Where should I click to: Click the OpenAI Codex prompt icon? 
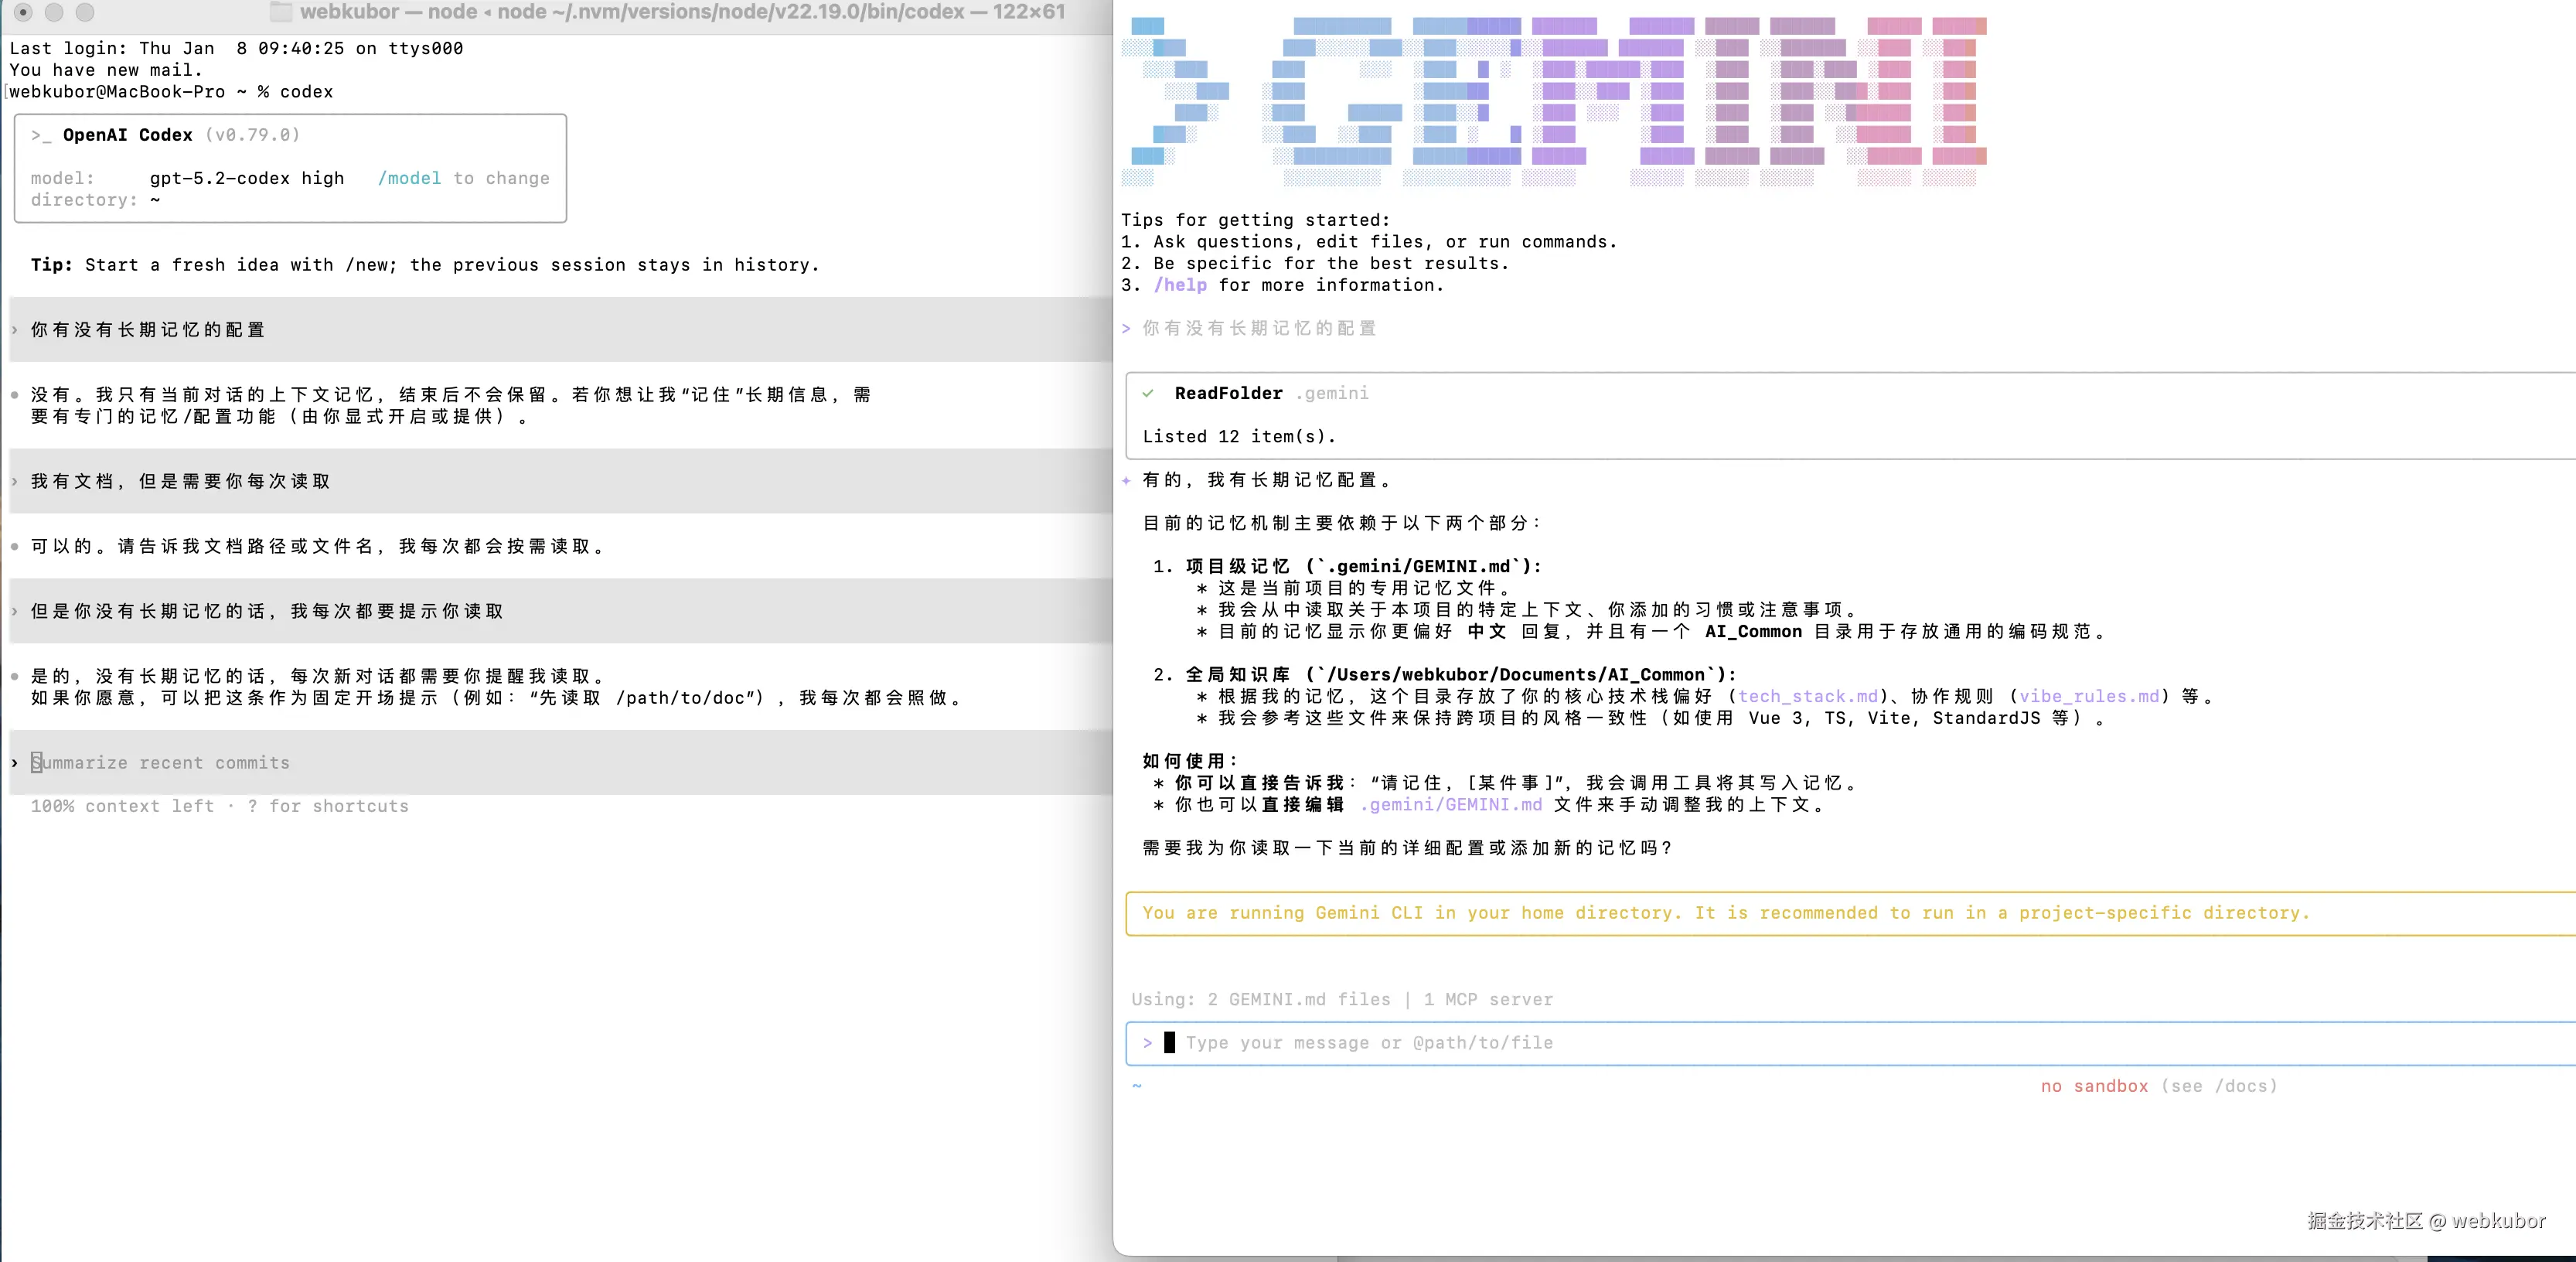[41, 135]
